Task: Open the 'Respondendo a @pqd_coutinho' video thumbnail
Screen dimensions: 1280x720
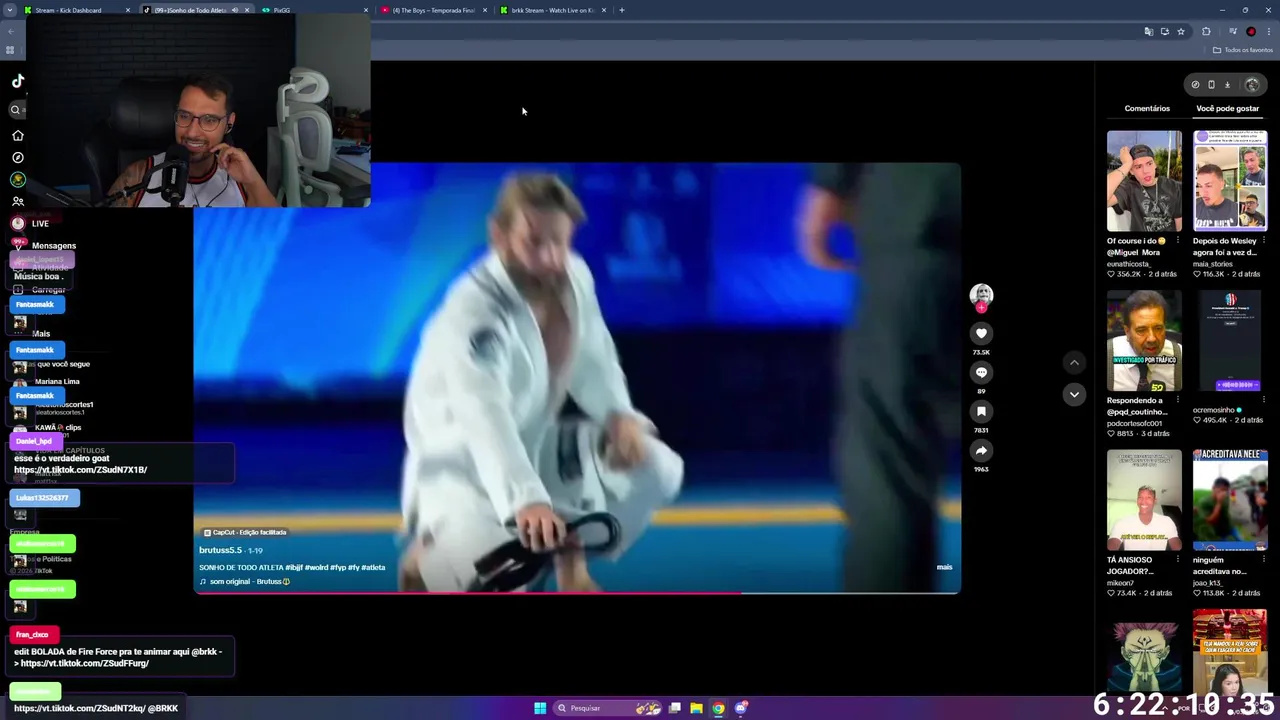Action: [1144, 341]
